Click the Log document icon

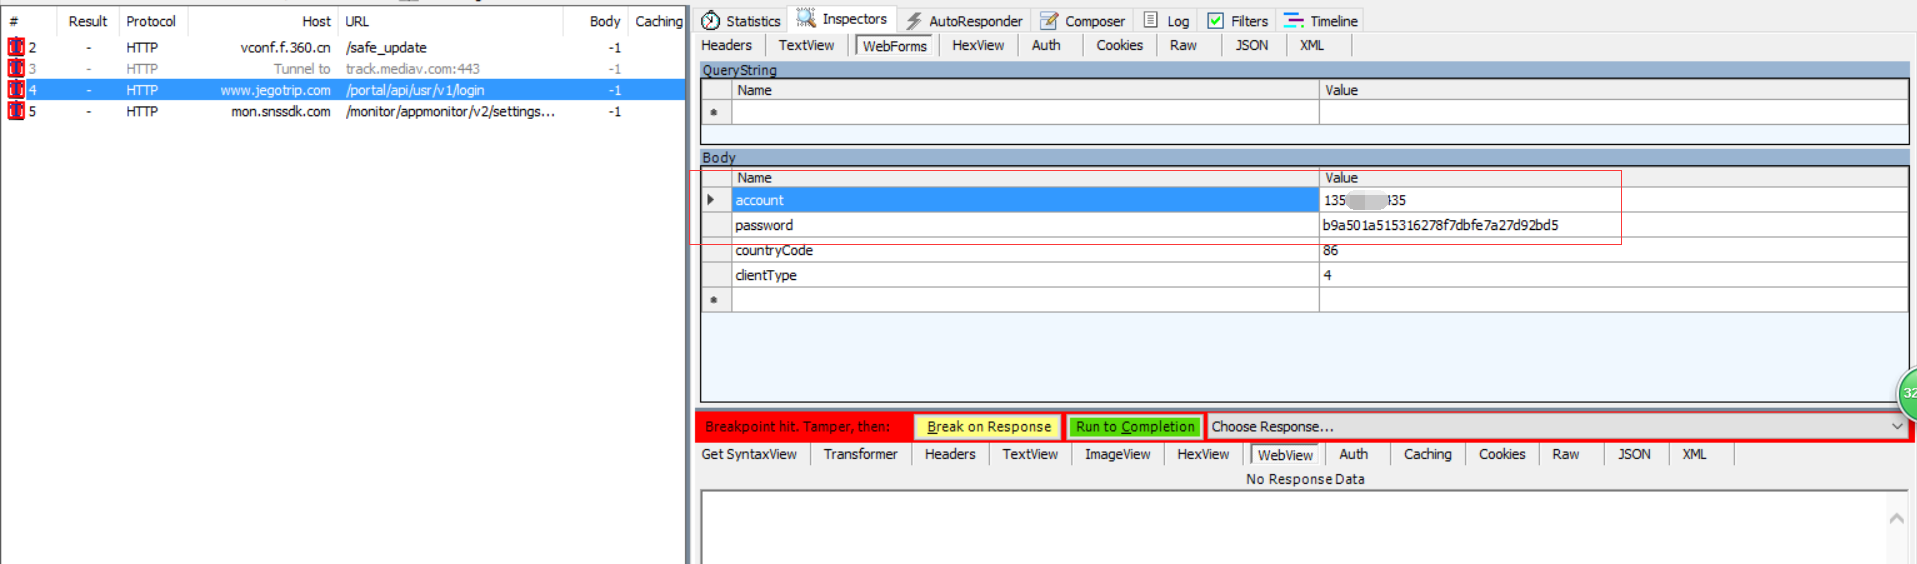coord(1151,20)
